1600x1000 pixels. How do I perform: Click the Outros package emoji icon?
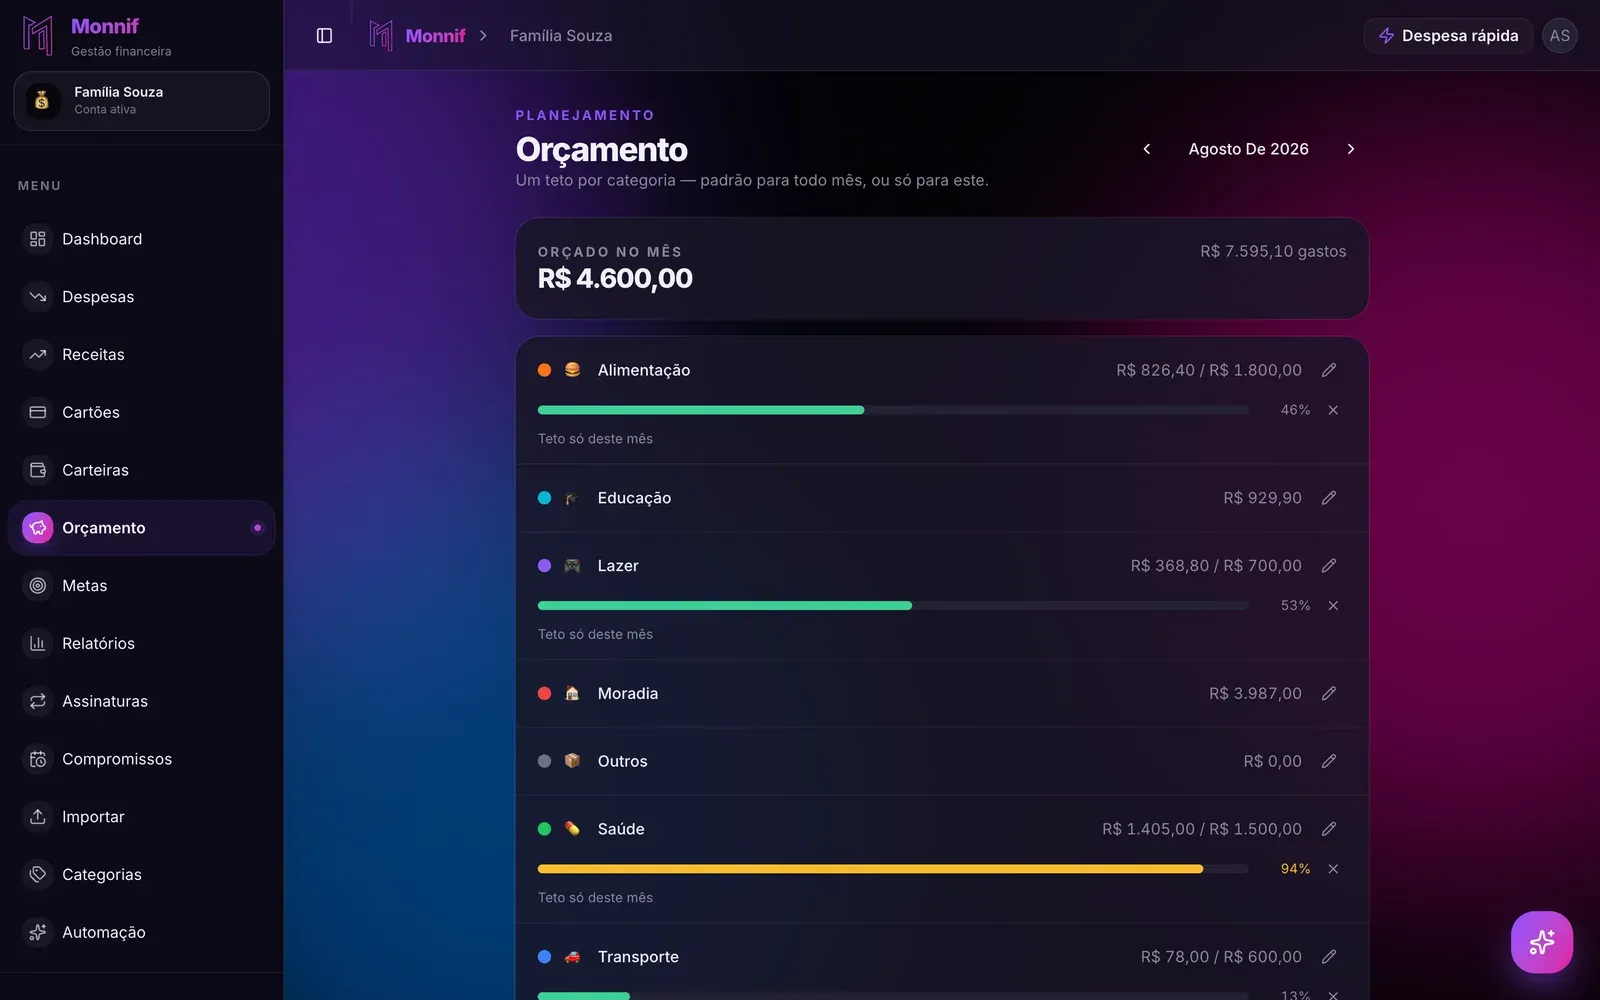(572, 761)
